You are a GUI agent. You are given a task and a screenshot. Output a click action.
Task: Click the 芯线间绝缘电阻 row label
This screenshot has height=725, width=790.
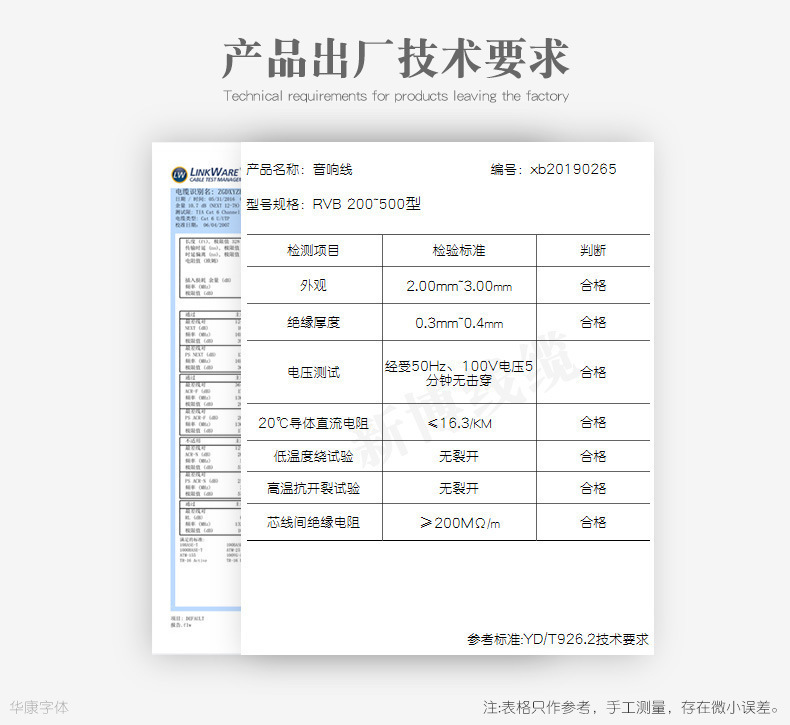pyautogui.click(x=313, y=522)
